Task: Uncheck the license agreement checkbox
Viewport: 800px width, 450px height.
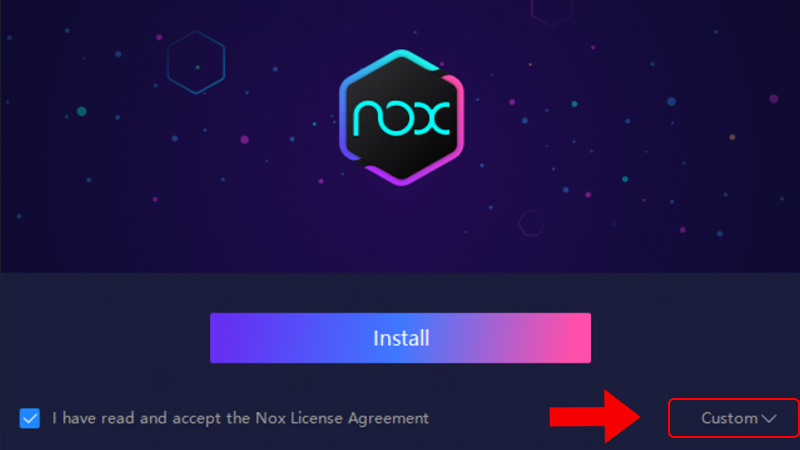Action: [x=30, y=418]
